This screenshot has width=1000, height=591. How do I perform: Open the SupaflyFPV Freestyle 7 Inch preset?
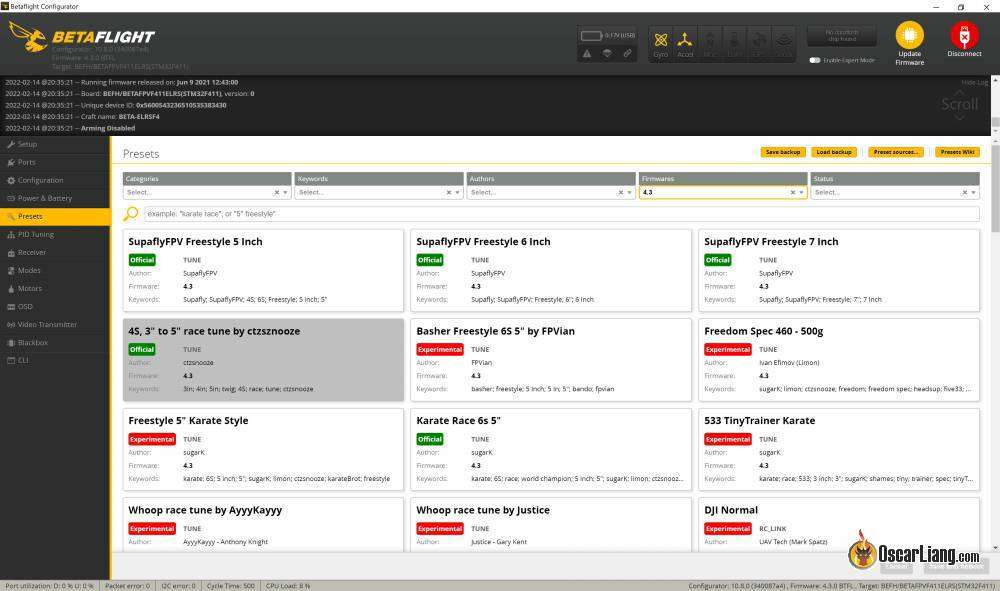[x=839, y=270]
